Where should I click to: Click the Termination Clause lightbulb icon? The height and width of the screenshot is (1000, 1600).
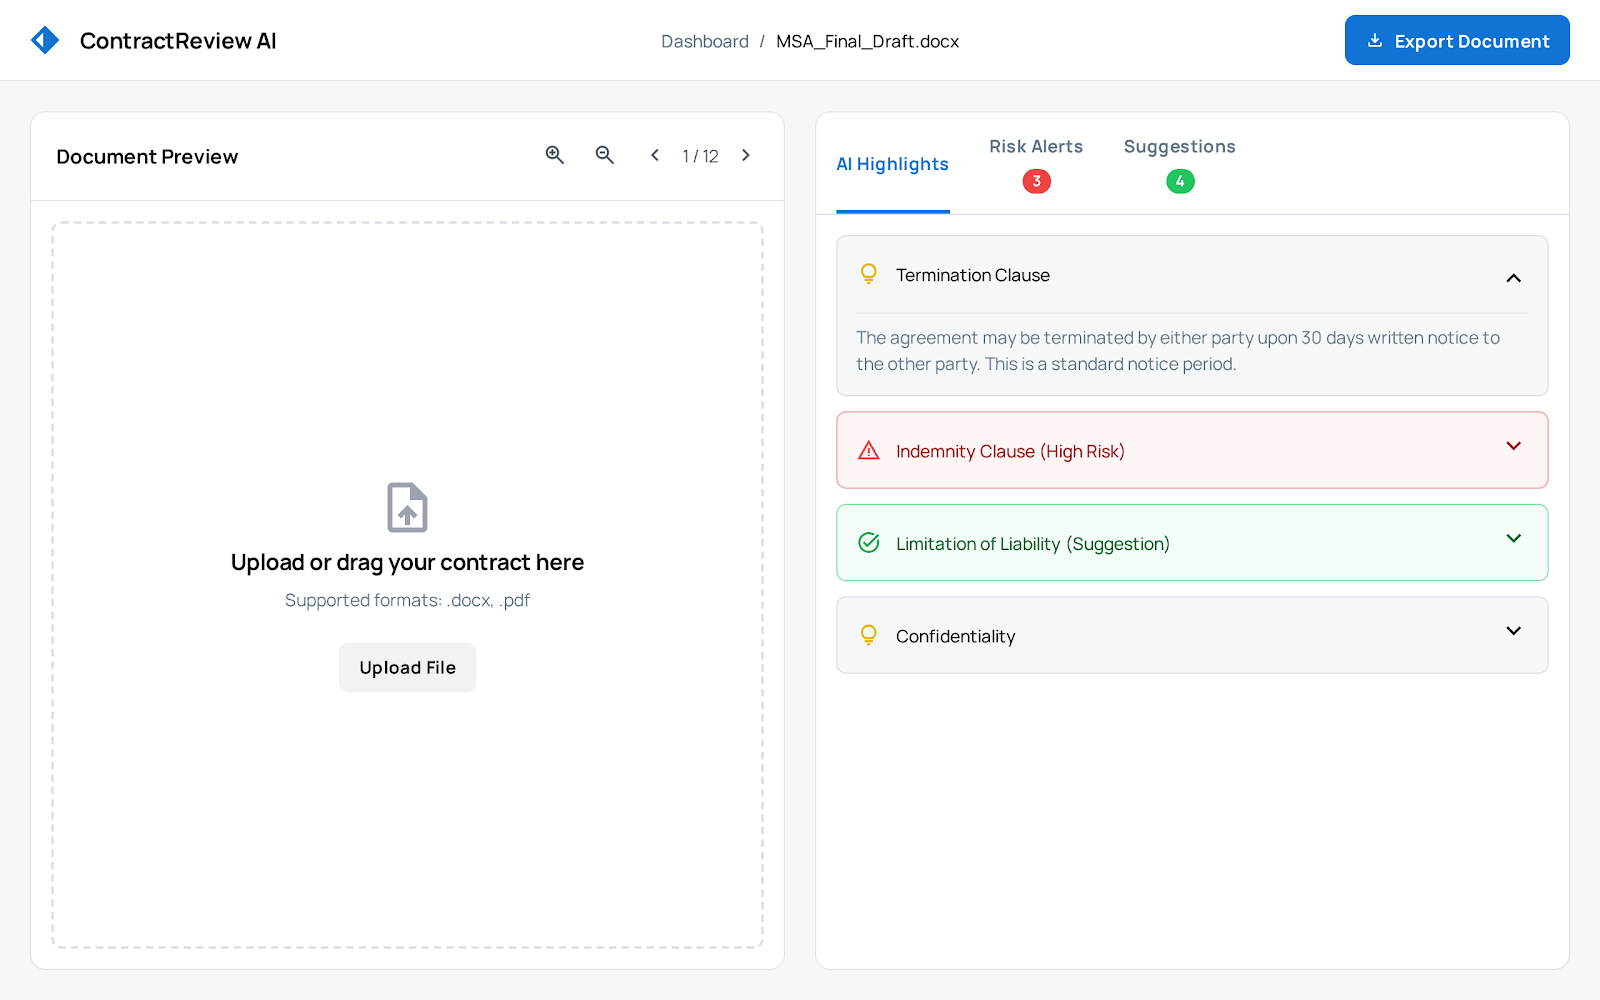pos(869,274)
